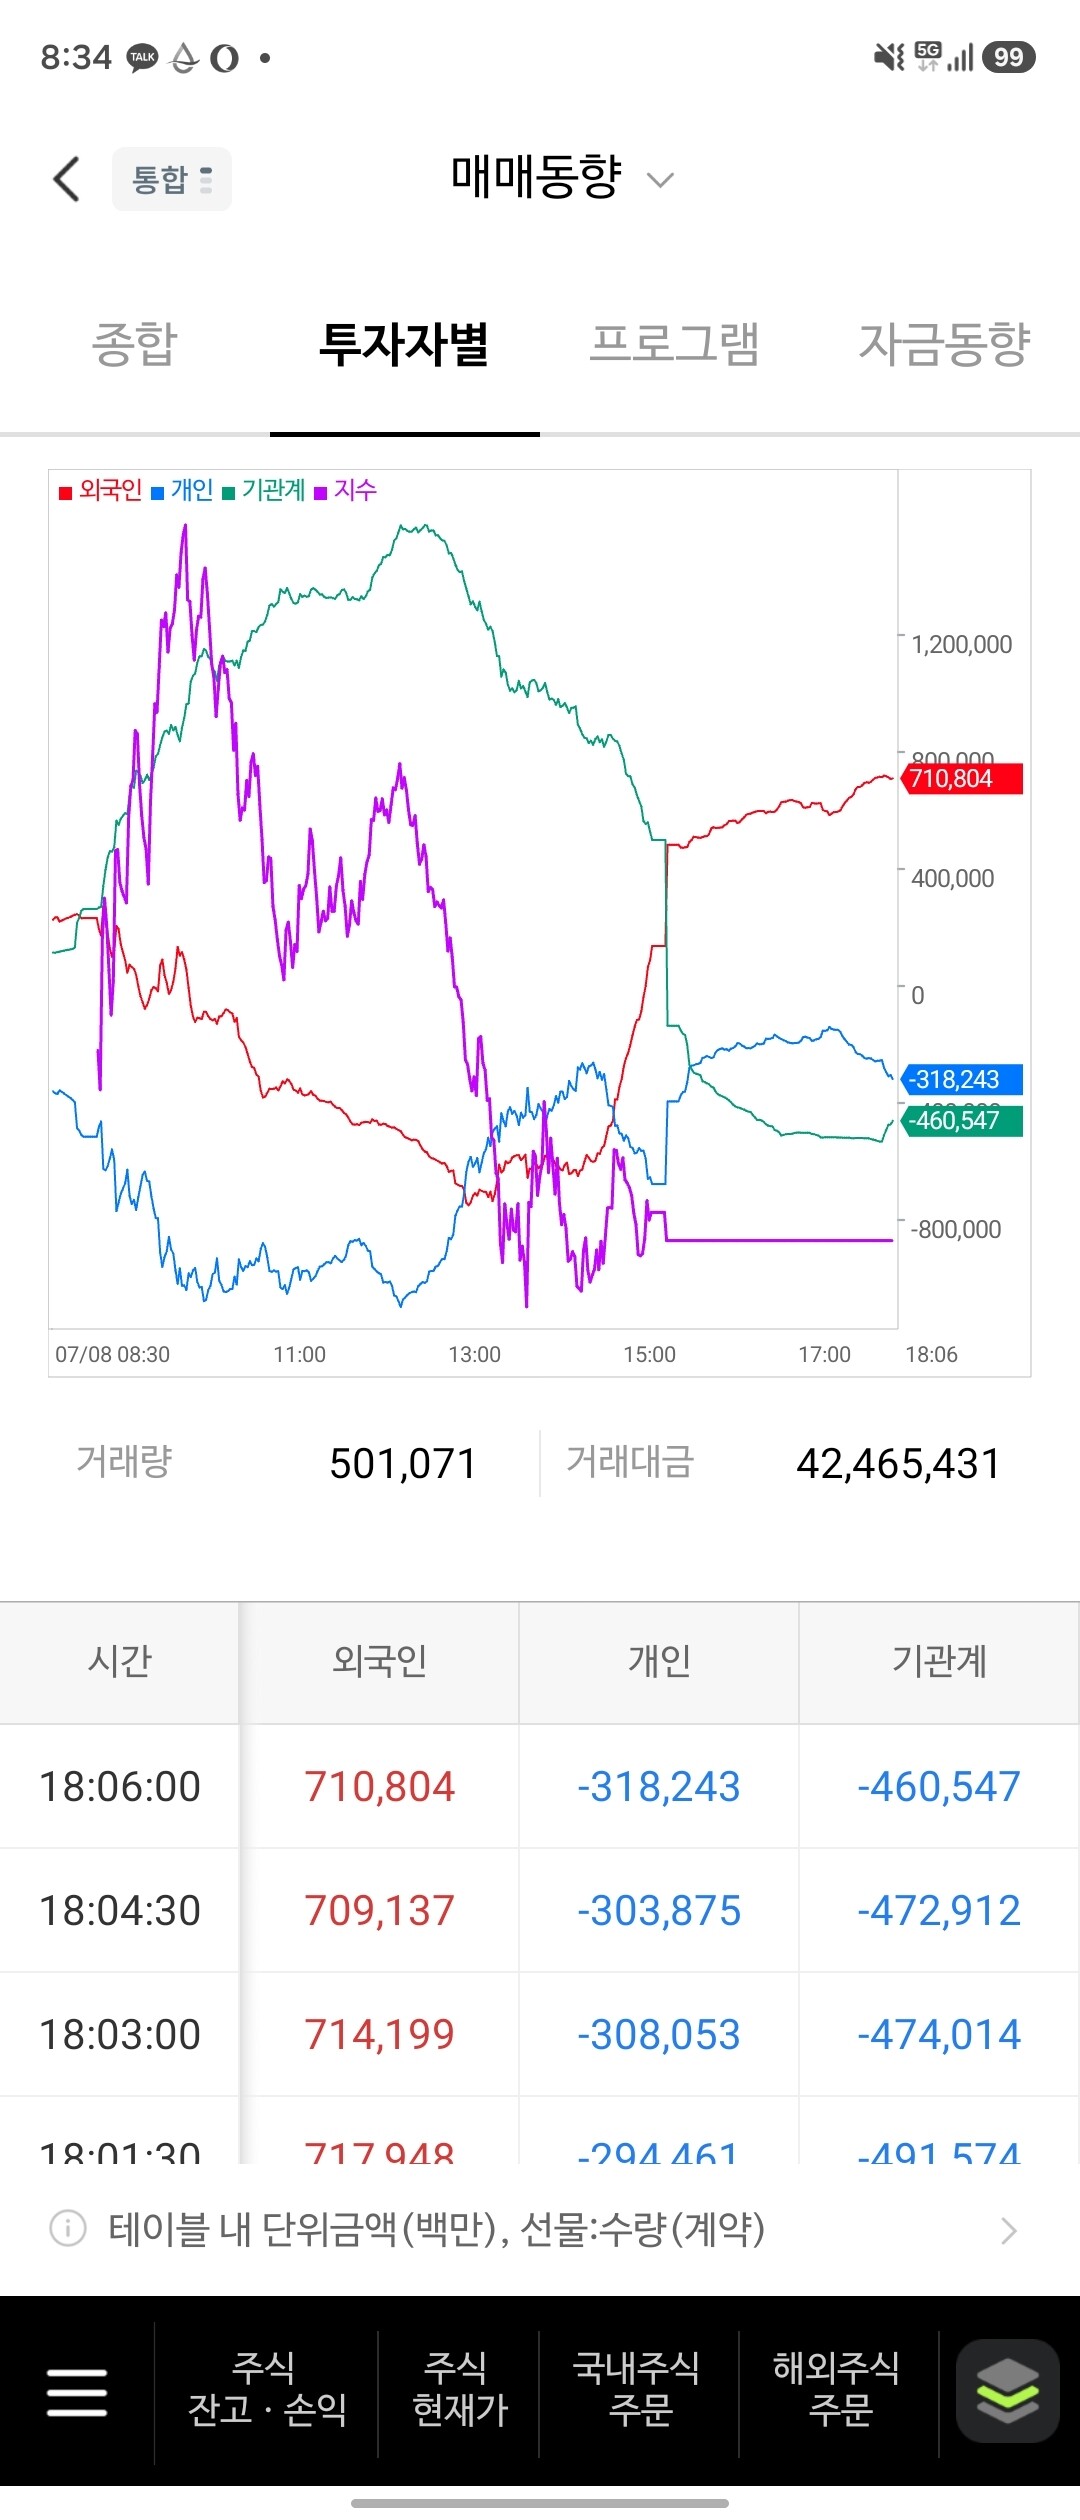Open the 기관계 column header

tap(939, 1661)
